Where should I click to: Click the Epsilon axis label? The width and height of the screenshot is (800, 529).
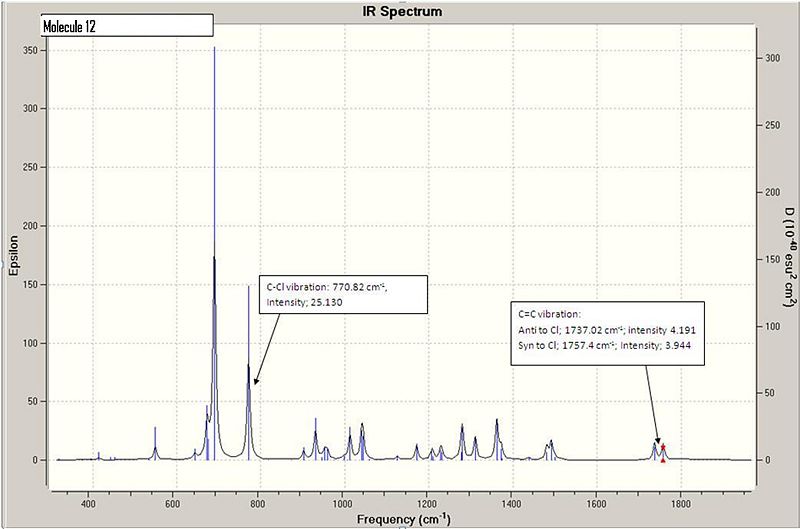point(13,255)
